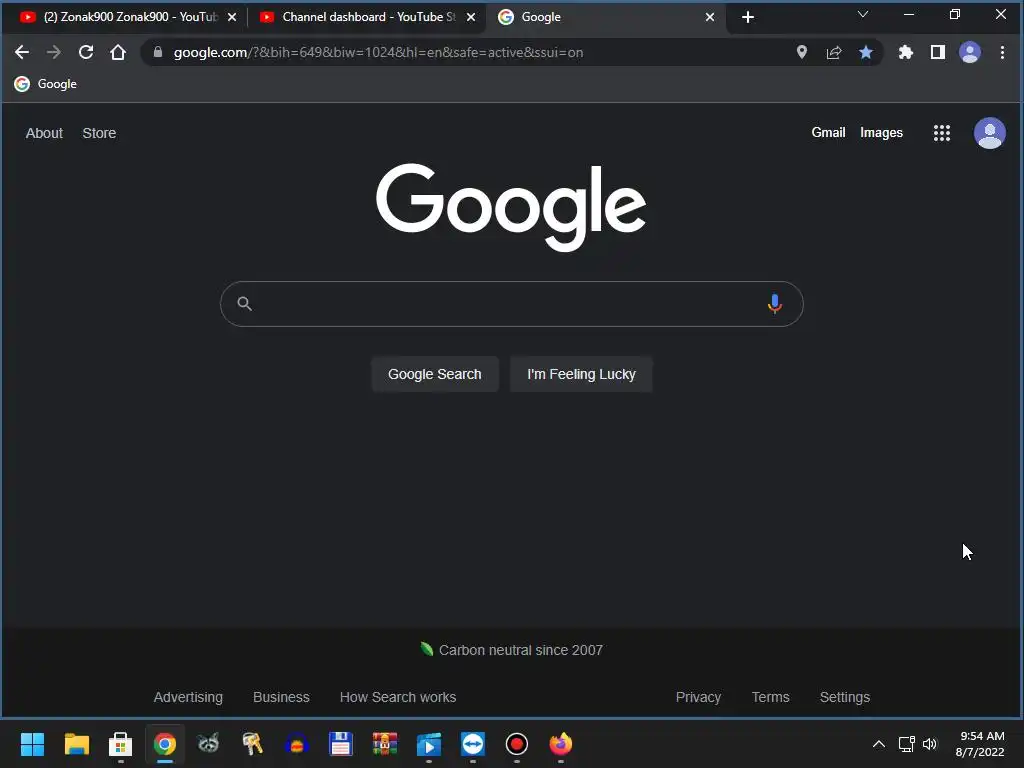Image resolution: width=1024 pixels, height=768 pixels.
Task: Open the Advertising footer link
Action: 188,697
